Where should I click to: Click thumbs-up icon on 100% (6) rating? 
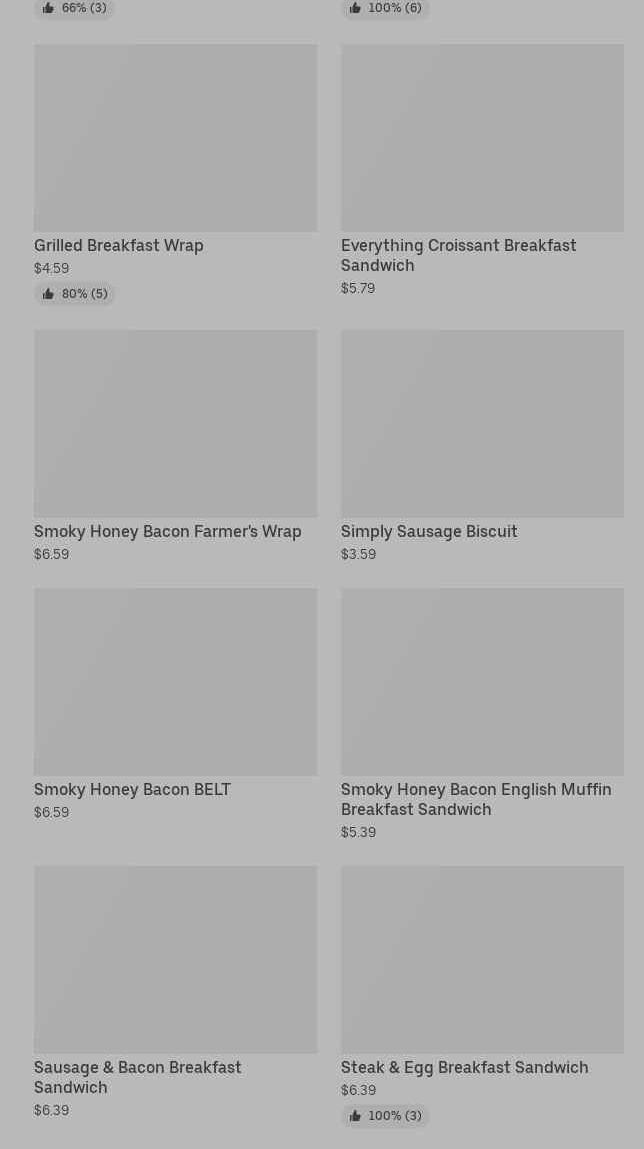coord(355,8)
